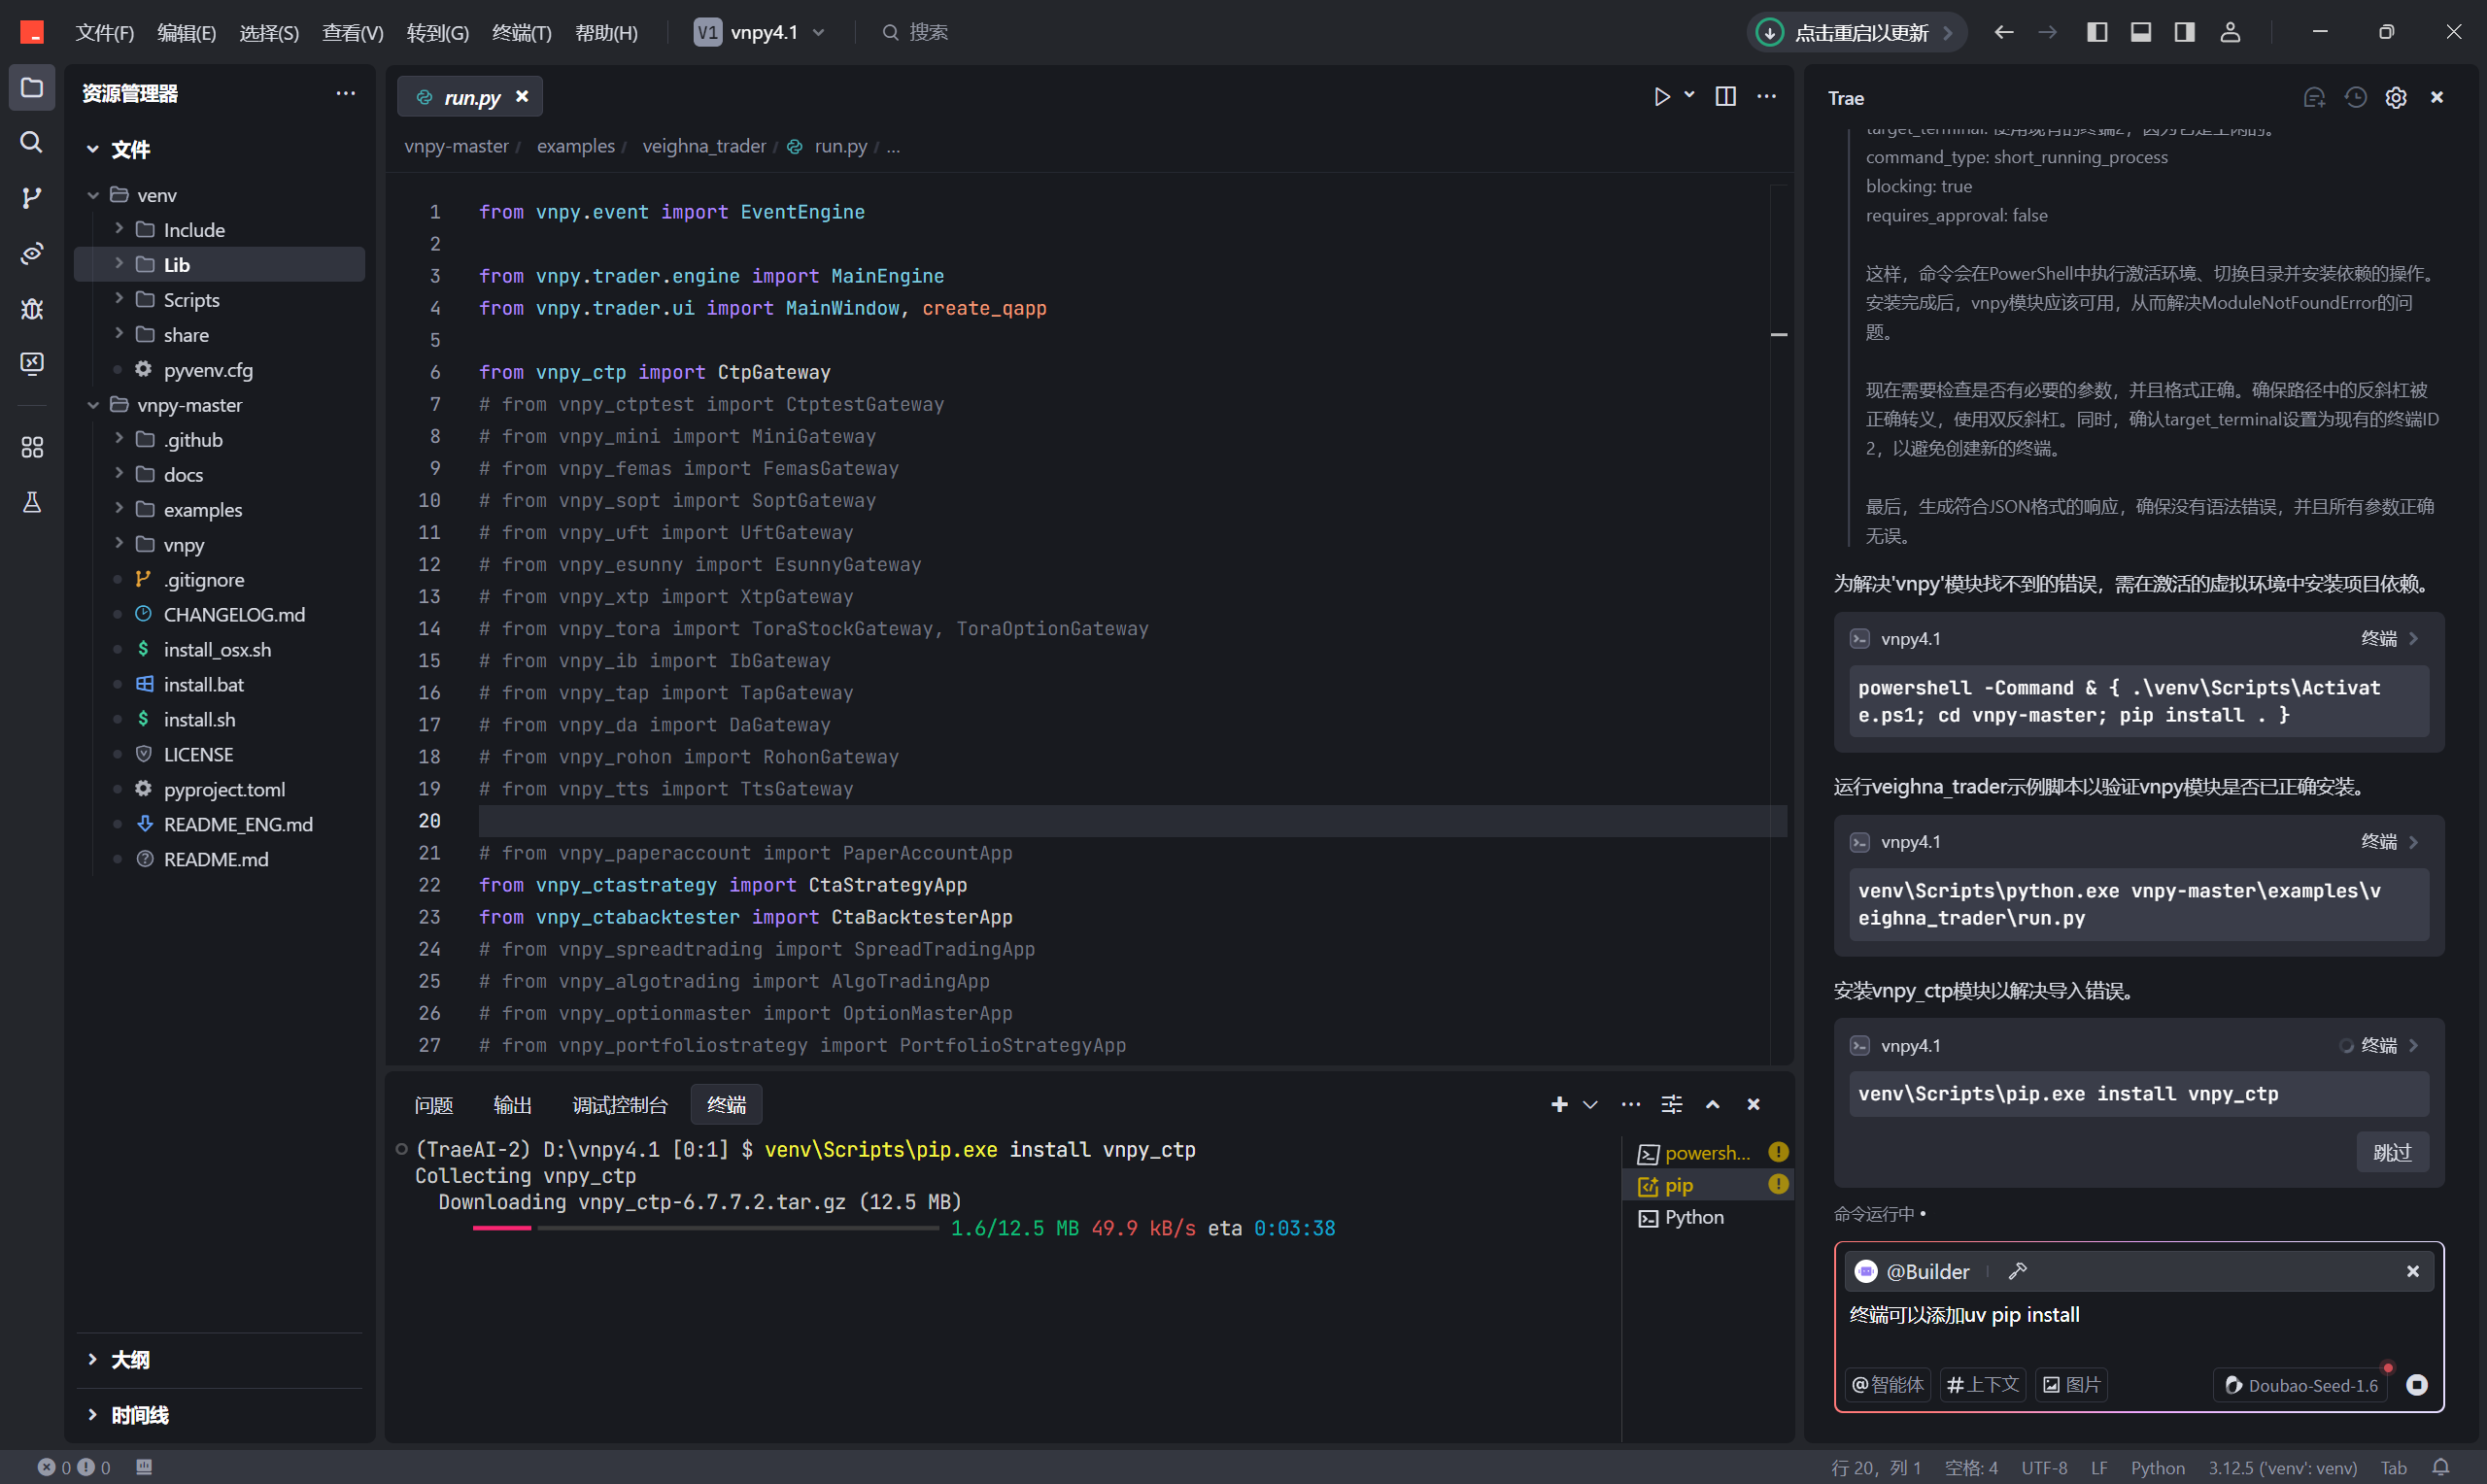The height and width of the screenshot is (1484, 2487).
Task: Expand the 时间线 timeline section
Action: [220, 1414]
